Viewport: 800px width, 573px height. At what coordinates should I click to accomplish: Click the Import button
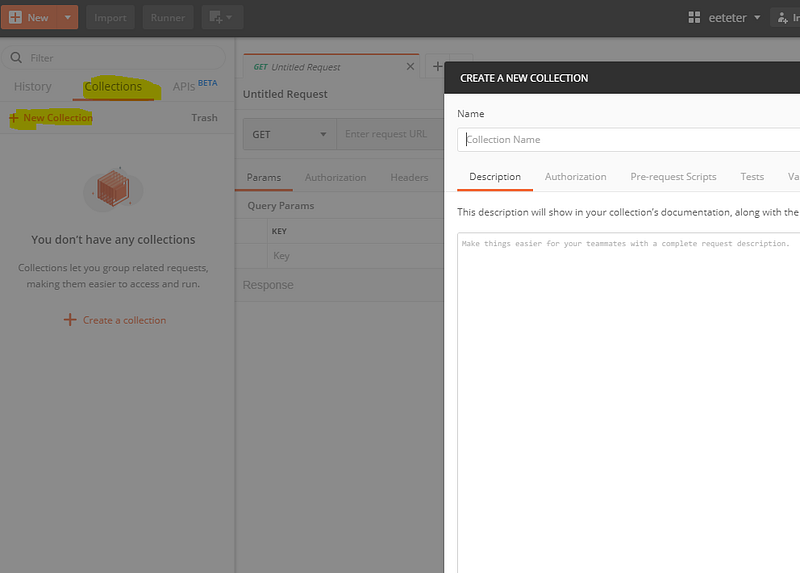click(110, 17)
